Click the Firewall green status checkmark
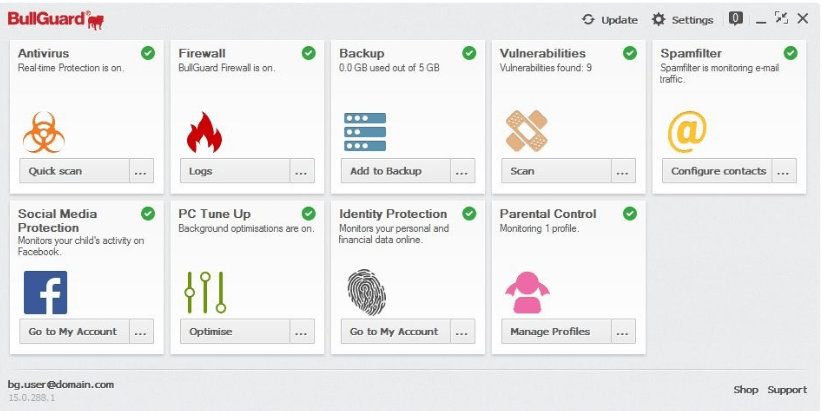Screen dimensions: 822x411 309,53
